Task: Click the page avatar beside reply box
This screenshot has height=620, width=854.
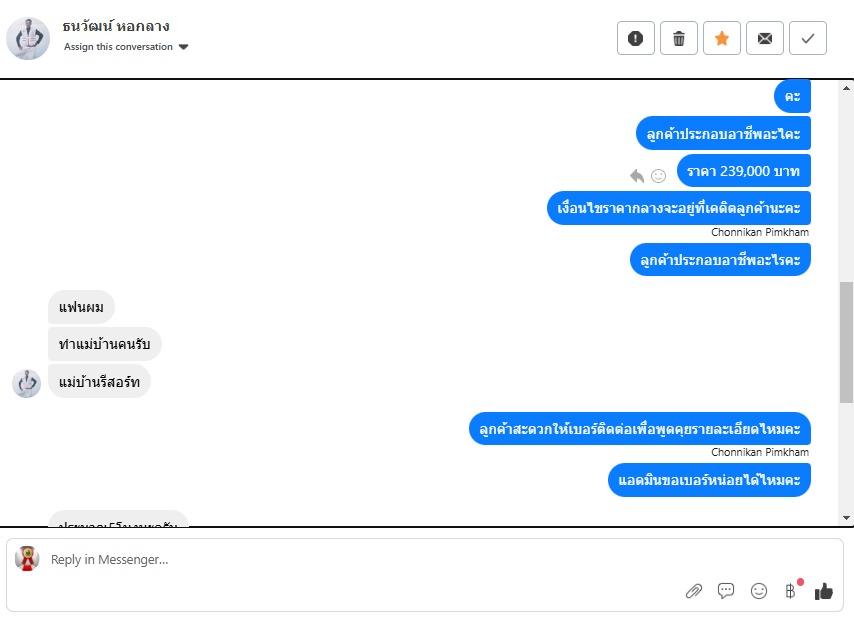Action: [x=27, y=559]
